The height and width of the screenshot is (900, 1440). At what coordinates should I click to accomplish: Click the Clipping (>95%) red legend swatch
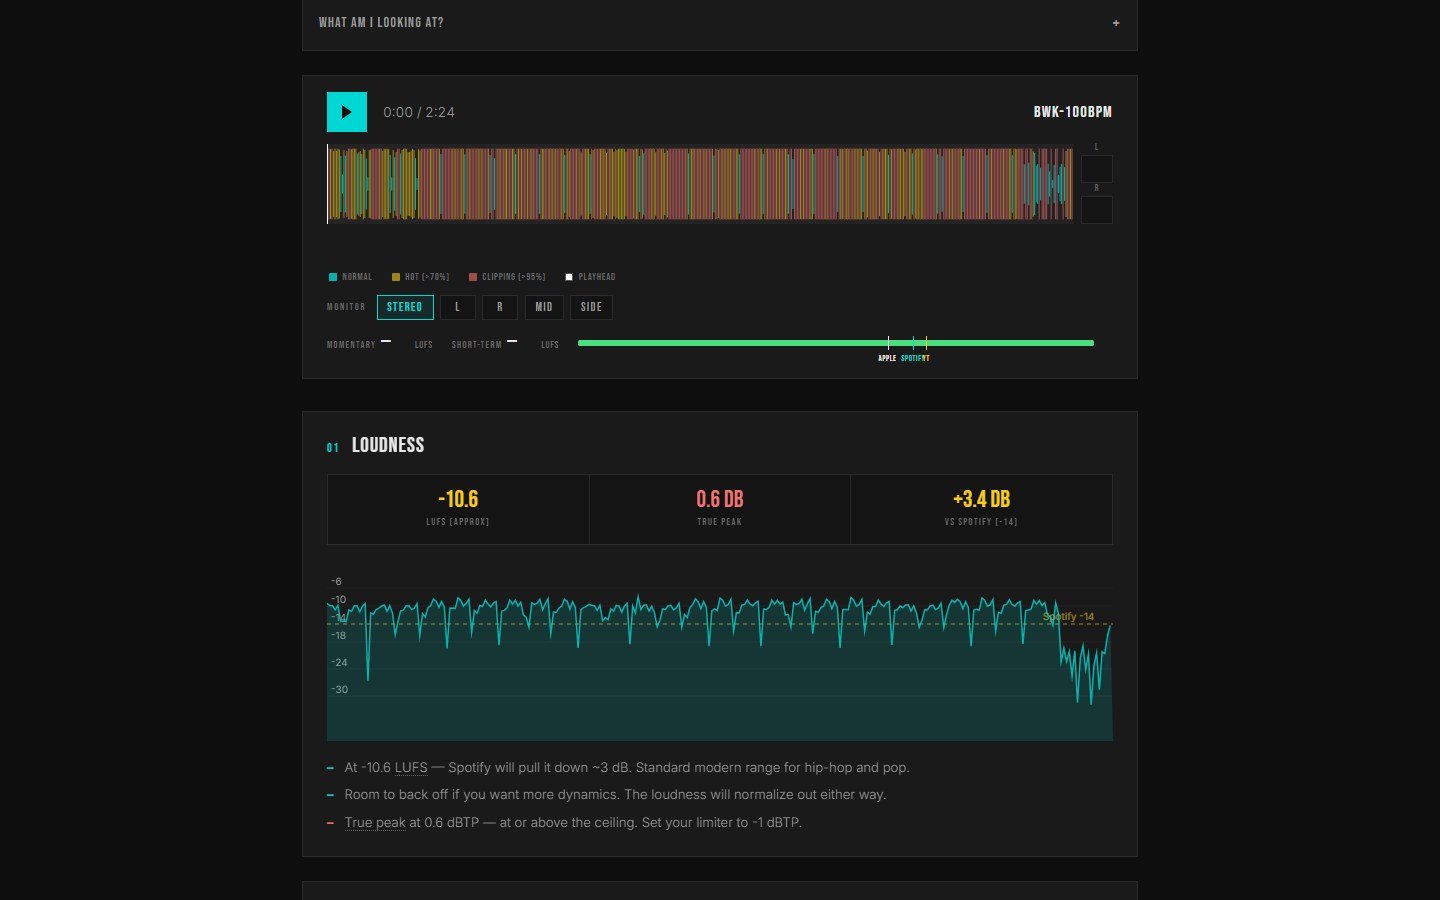[x=473, y=277]
